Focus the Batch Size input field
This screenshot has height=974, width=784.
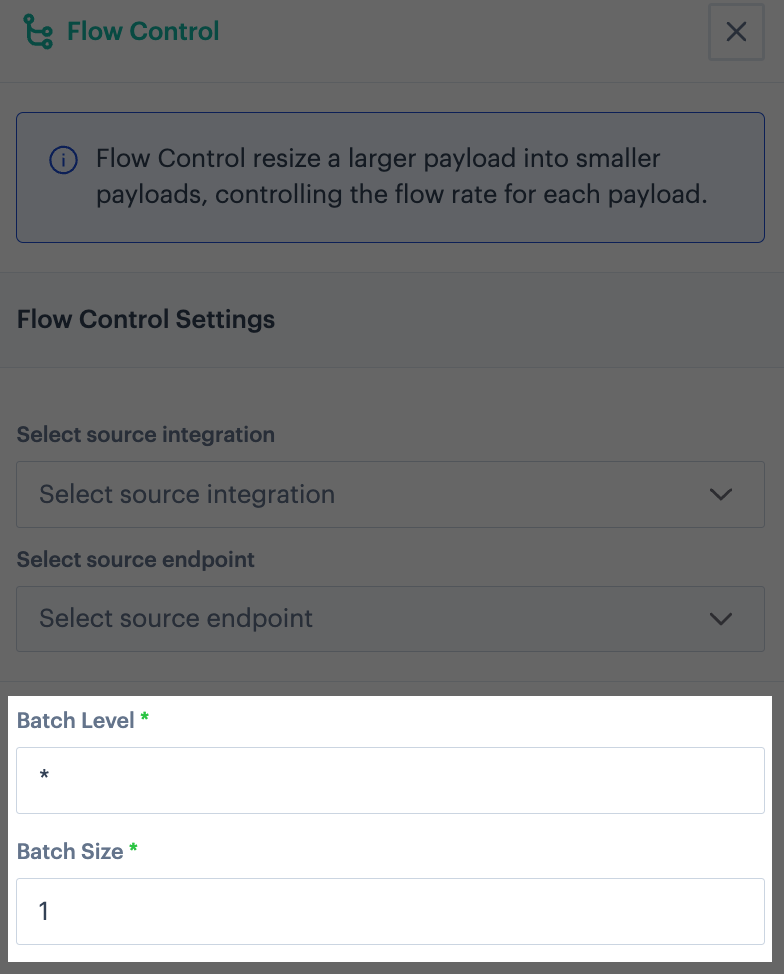(390, 911)
